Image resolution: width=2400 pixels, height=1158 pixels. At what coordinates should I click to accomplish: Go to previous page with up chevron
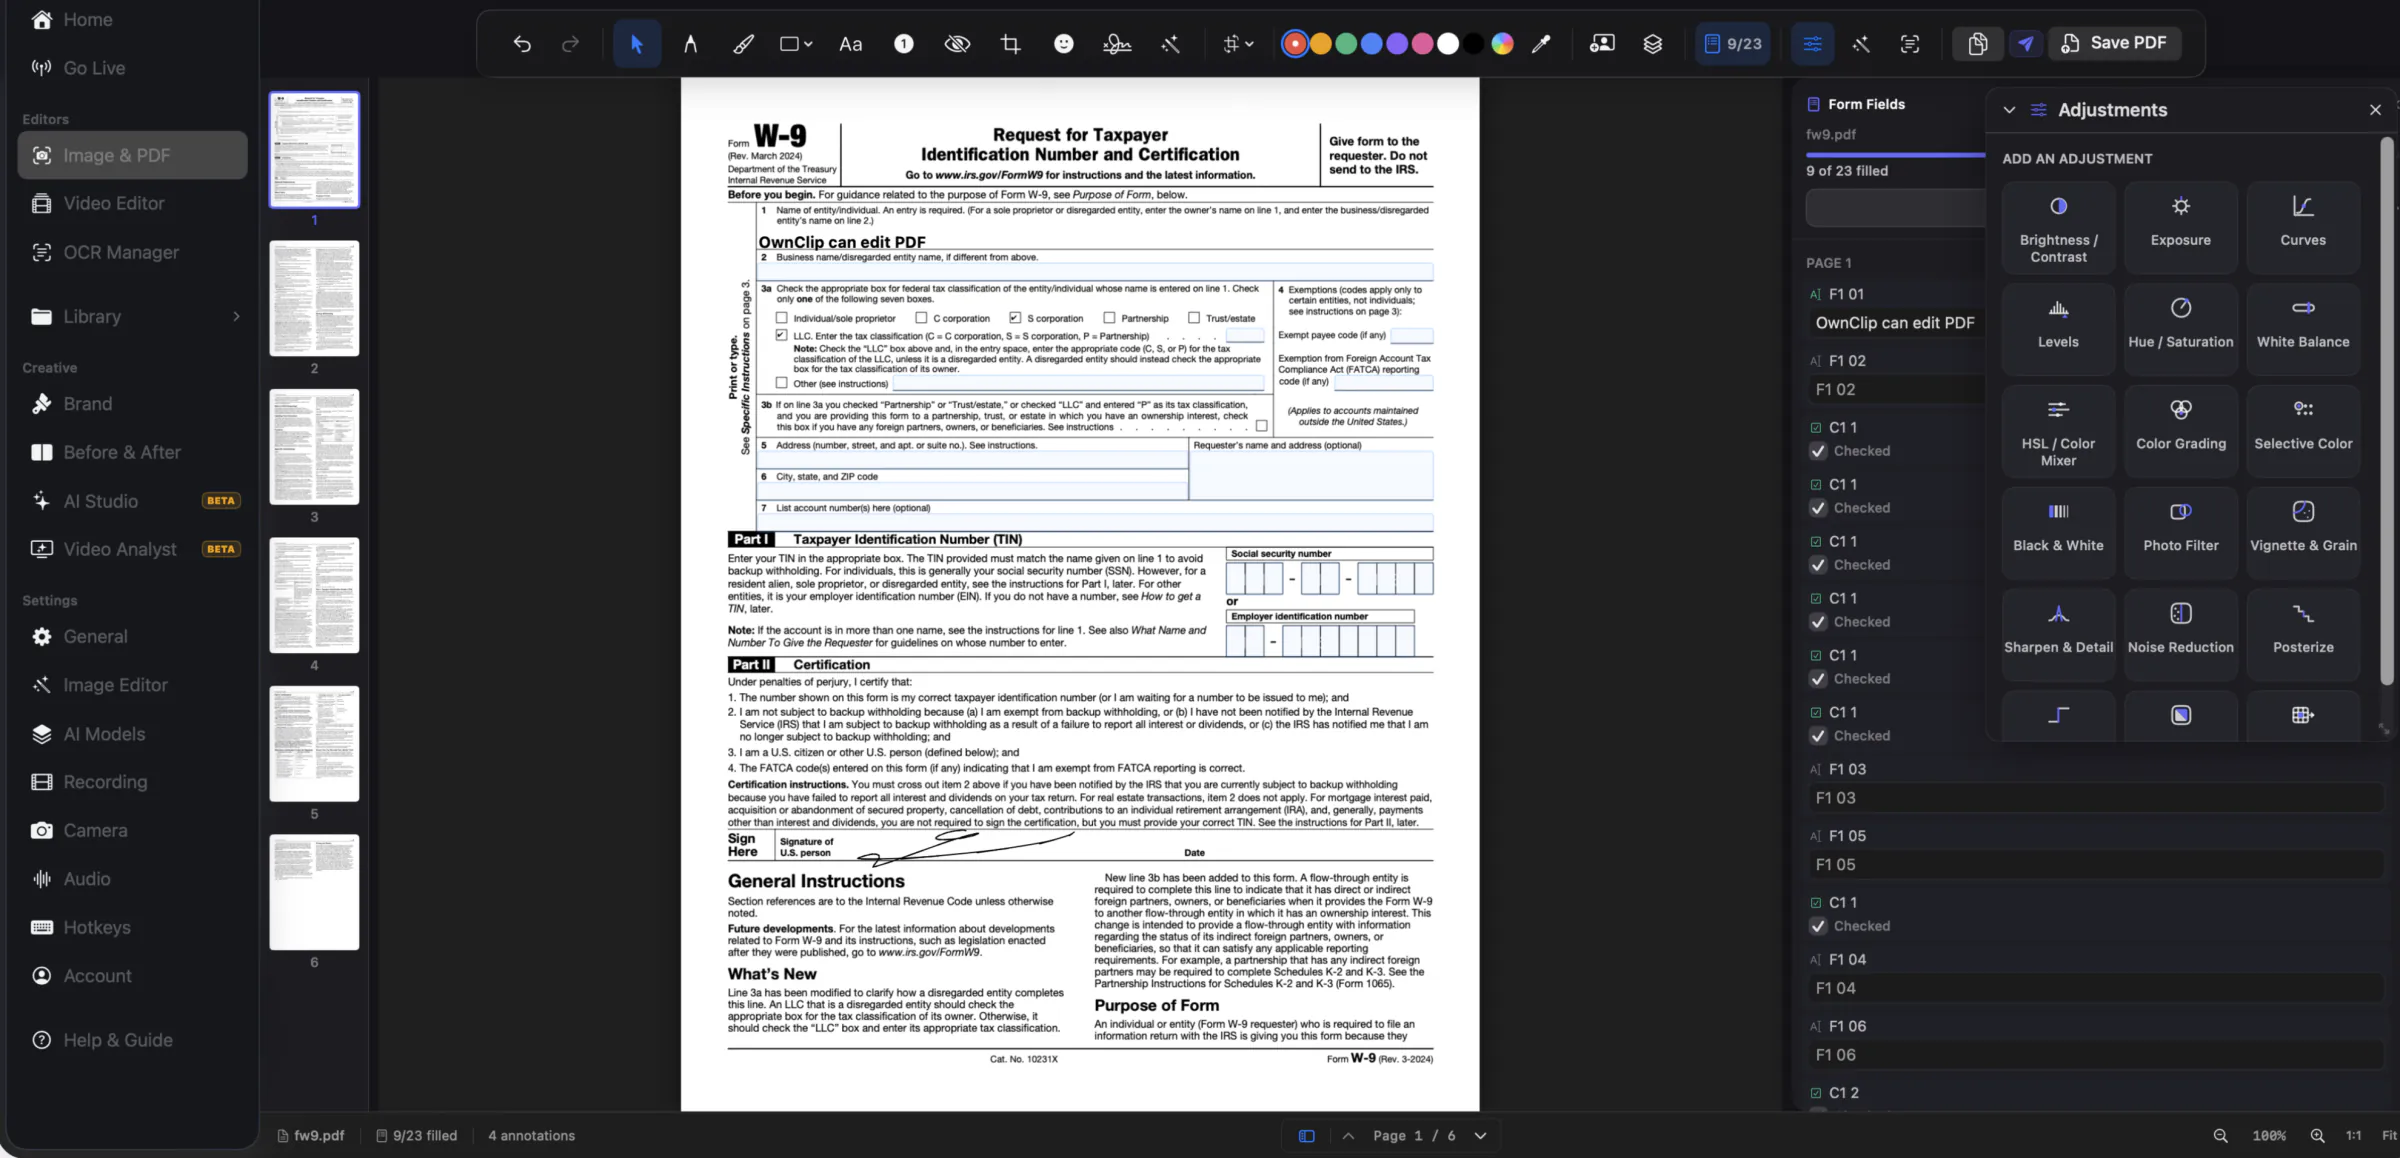[1348, 1136]
